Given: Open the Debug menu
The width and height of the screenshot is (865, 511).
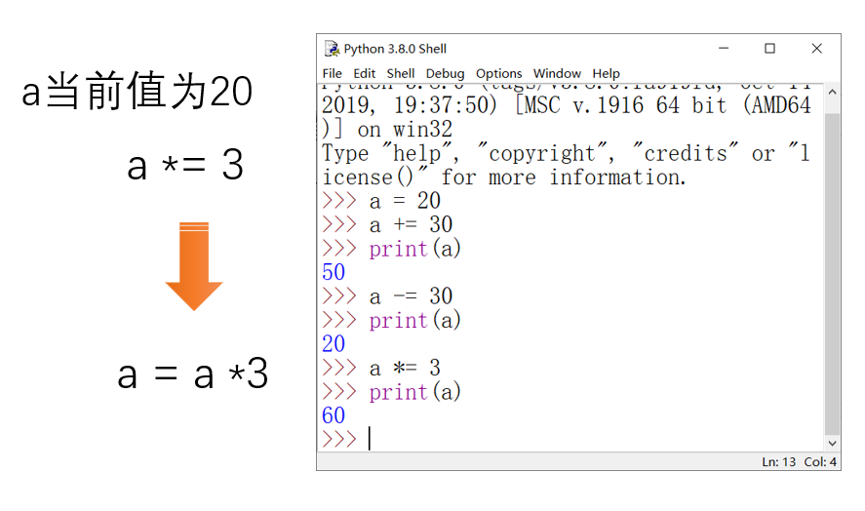Looking at the screenshot, I should [x=445, y=73].
